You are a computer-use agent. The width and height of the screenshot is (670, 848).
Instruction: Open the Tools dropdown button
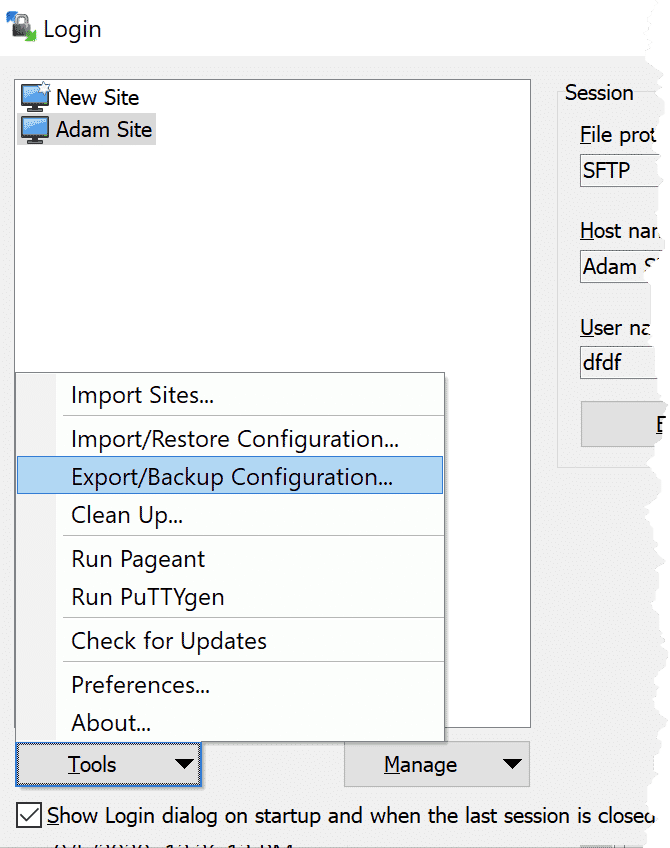tap(108, 764)
